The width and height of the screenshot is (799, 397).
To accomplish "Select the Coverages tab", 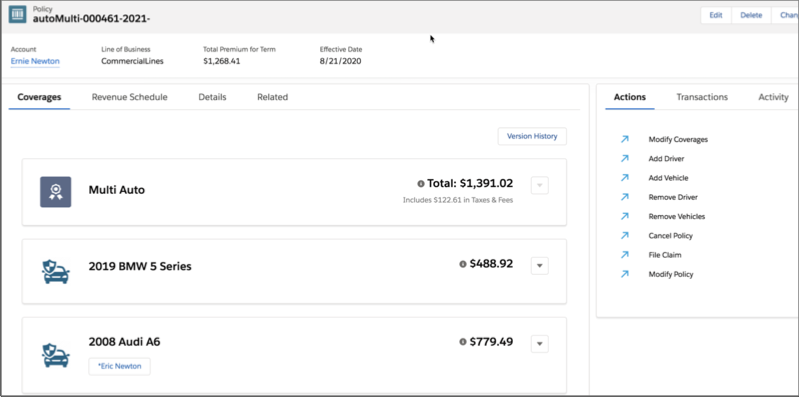I will pyautogui.click(x=39, y=97).
